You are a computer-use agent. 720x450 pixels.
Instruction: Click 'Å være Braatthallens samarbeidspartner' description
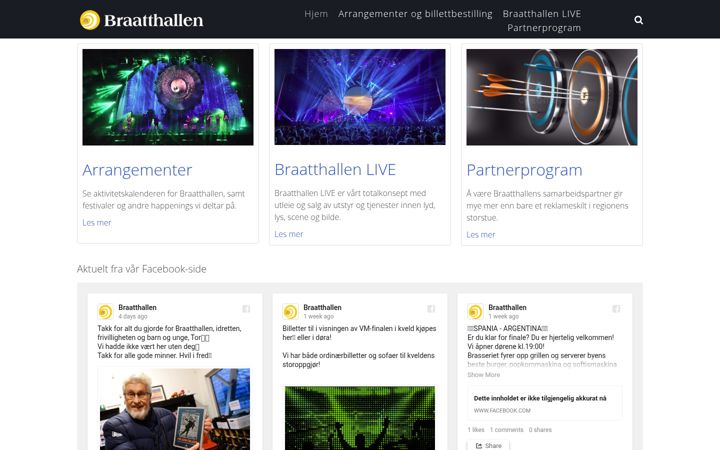click(x=547, y=206)
